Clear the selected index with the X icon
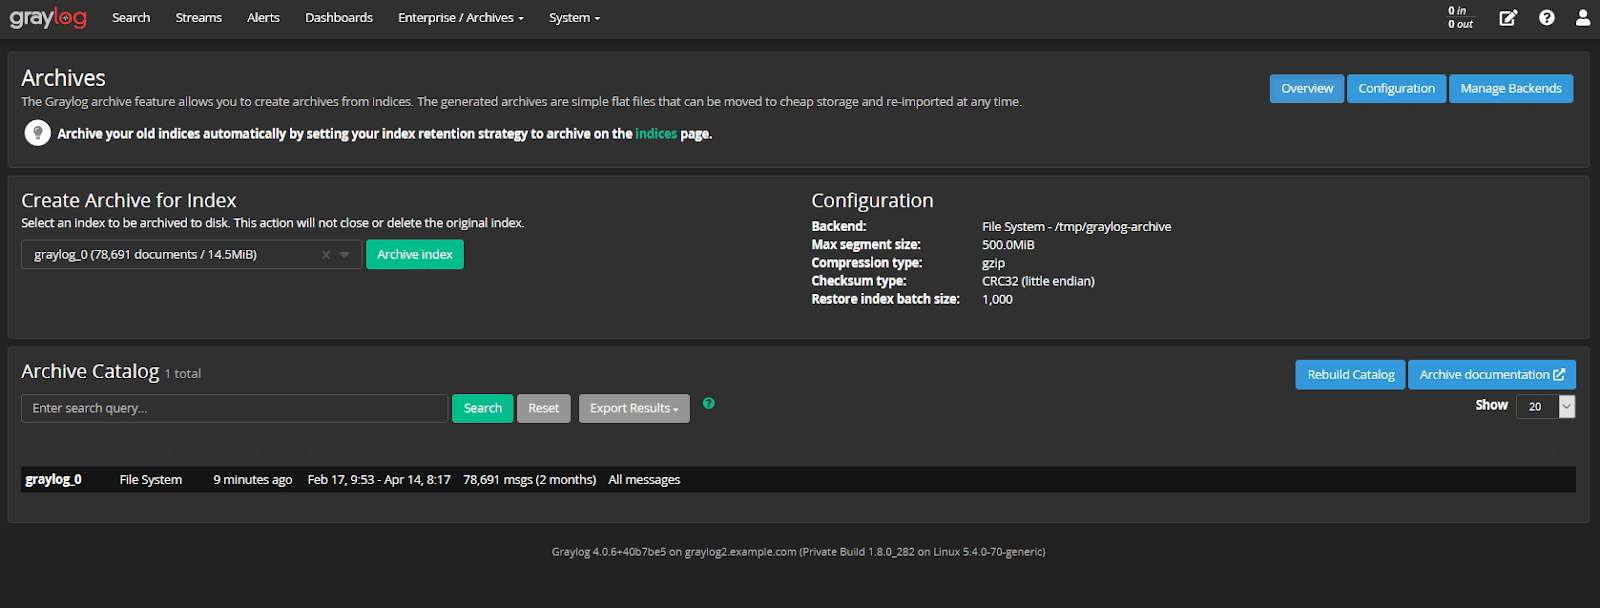The width and height of the screenshot is (1600, 608). pos(326,255)
